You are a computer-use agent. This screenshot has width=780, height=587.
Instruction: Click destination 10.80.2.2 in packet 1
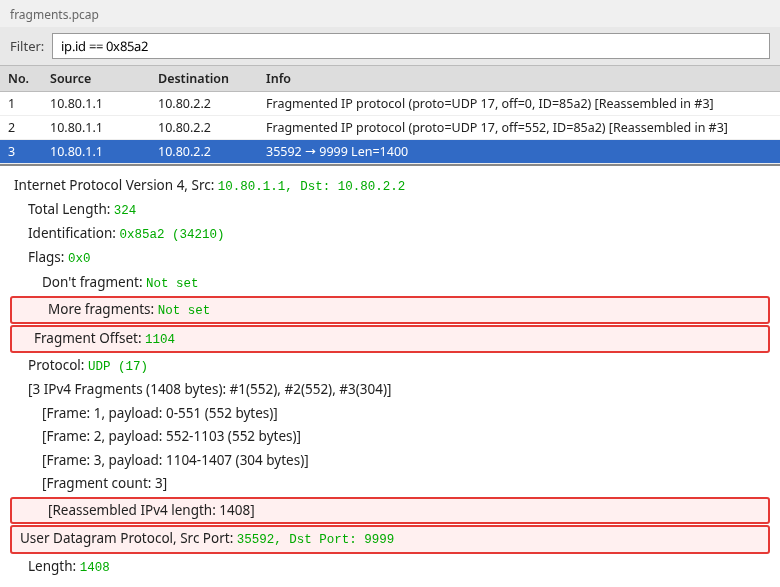click(x=184, y=103)
